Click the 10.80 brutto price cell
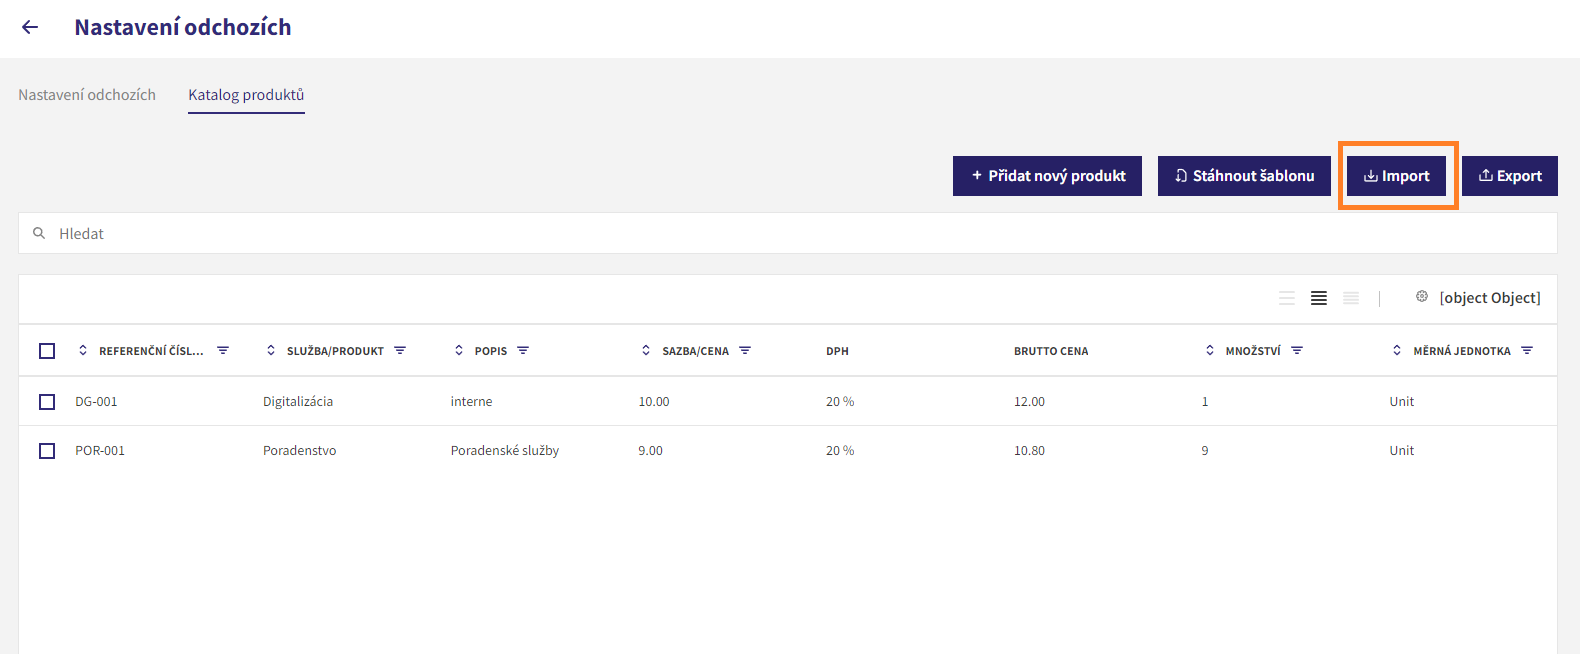The width and height of the screenshot is (1580, 654). tap(1029, 451)
